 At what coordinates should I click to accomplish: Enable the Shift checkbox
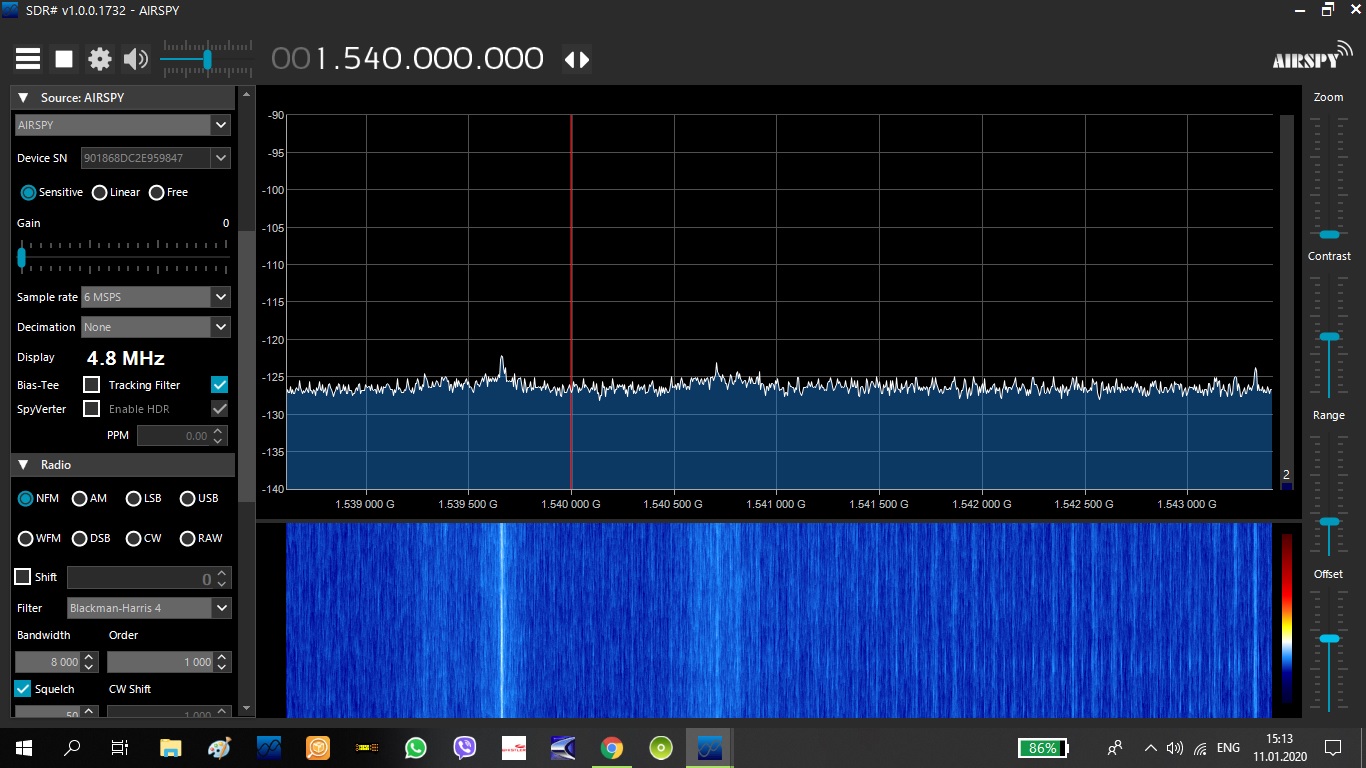[22, 577]
